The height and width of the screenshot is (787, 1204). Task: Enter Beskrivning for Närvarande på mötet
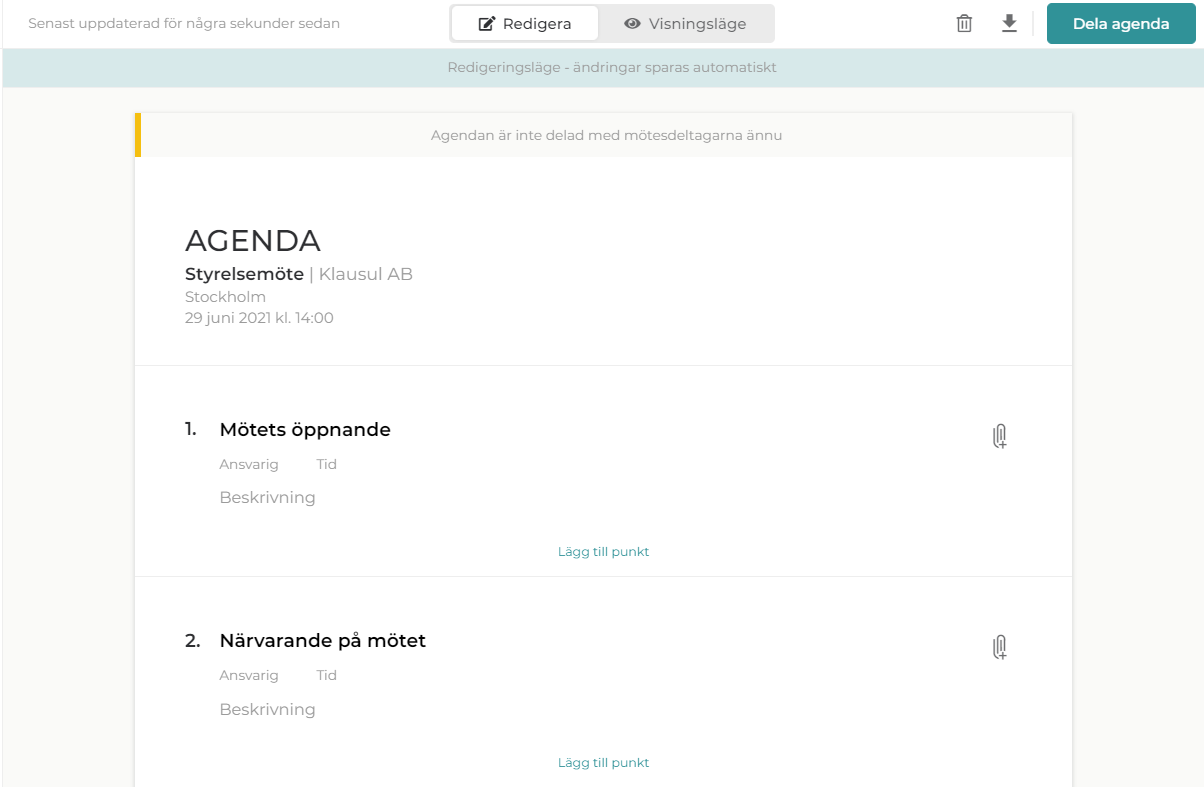pos(267,710)
